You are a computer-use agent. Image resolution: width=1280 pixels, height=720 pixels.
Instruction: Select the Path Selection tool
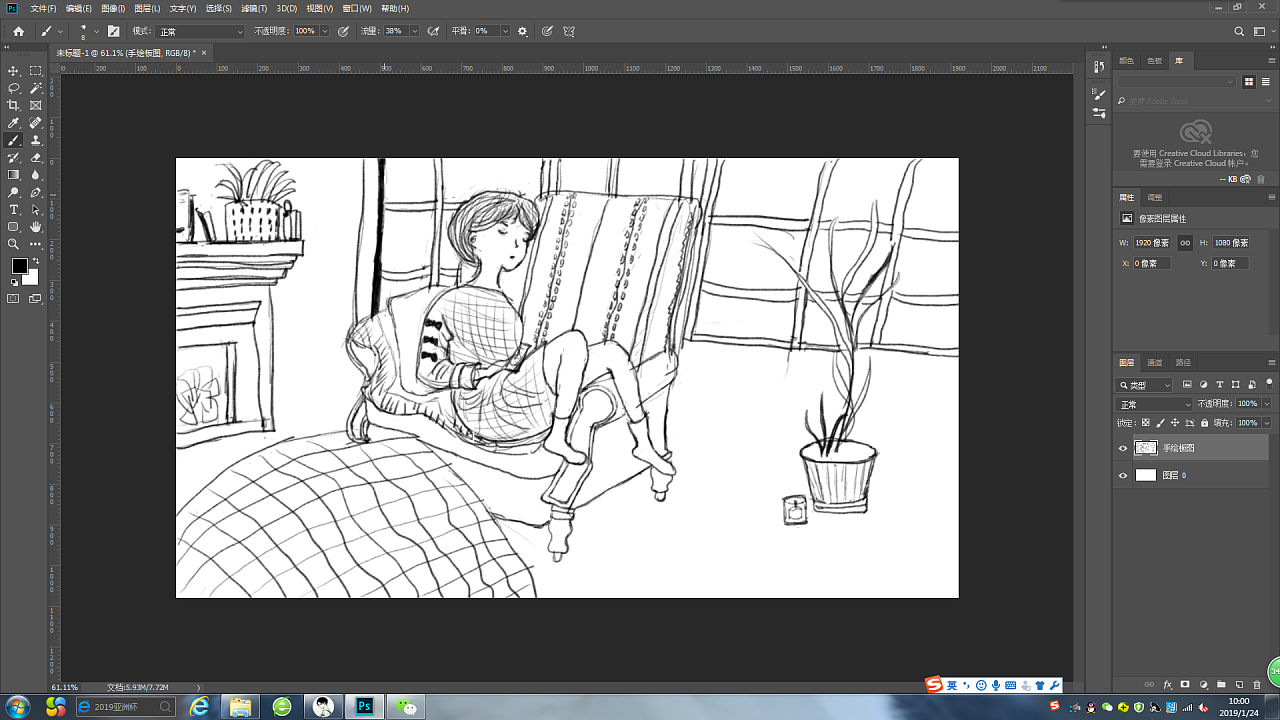(36, 209)
